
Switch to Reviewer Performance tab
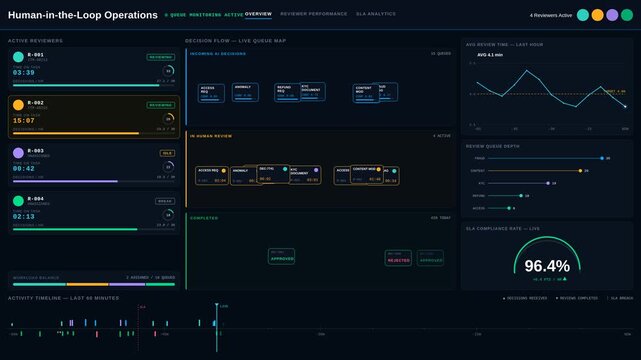pyautogui.click(x=314, y=14)
